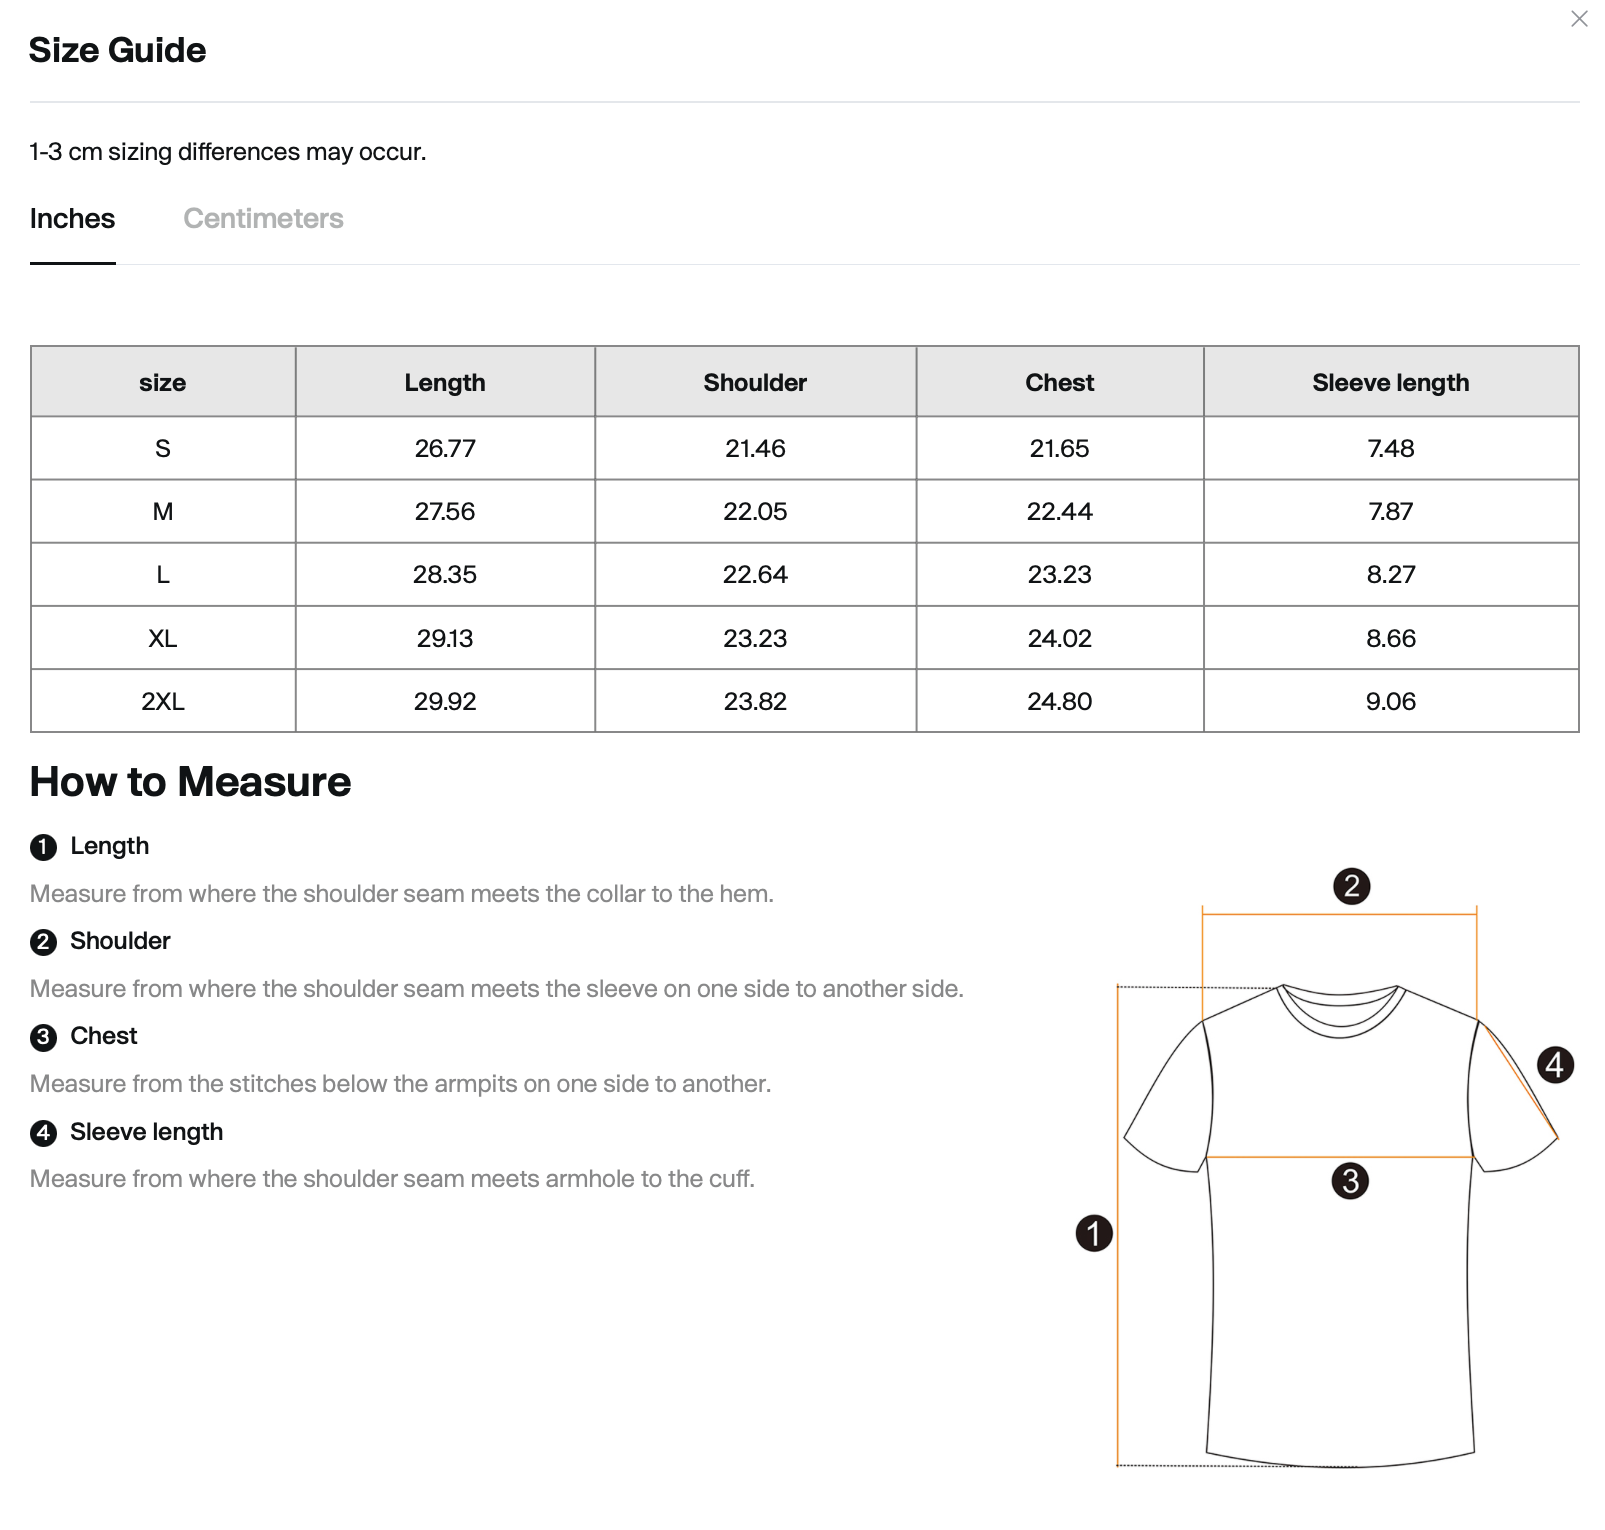Click the Shoulder column header

coord(754,383)
